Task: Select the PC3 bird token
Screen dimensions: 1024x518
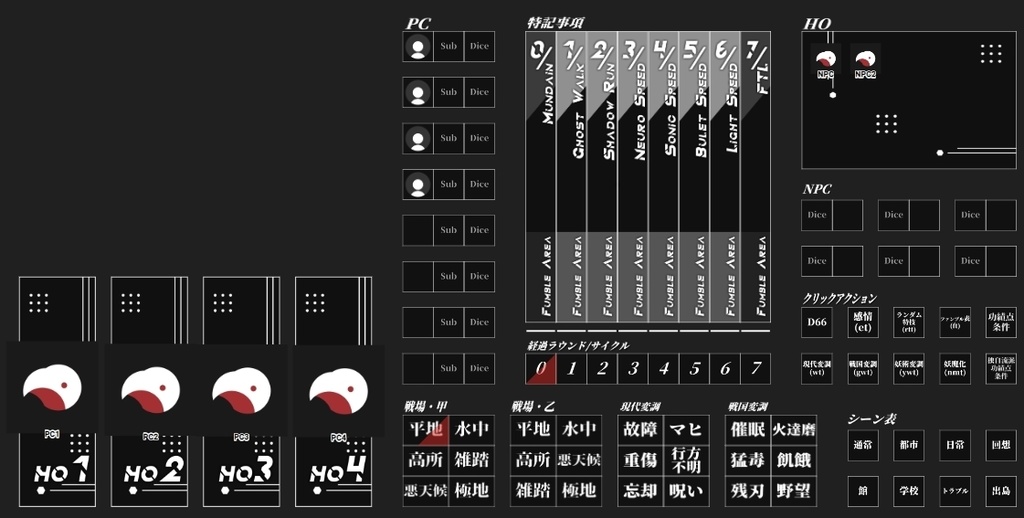Action: (242, 390)
